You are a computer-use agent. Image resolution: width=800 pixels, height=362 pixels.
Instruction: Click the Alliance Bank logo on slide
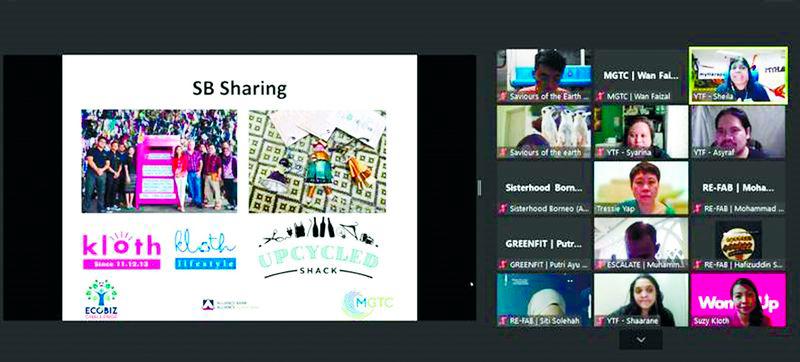coord(230,305)
